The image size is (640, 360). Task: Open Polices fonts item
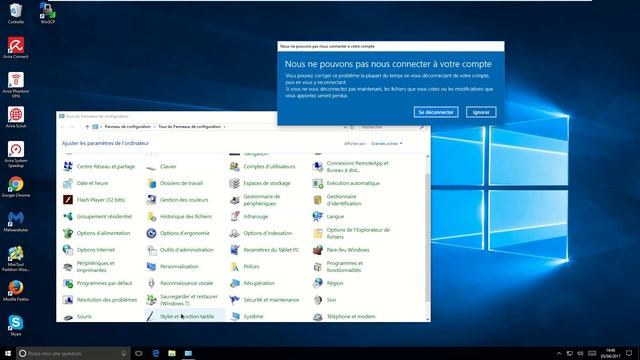coord(244,267)
